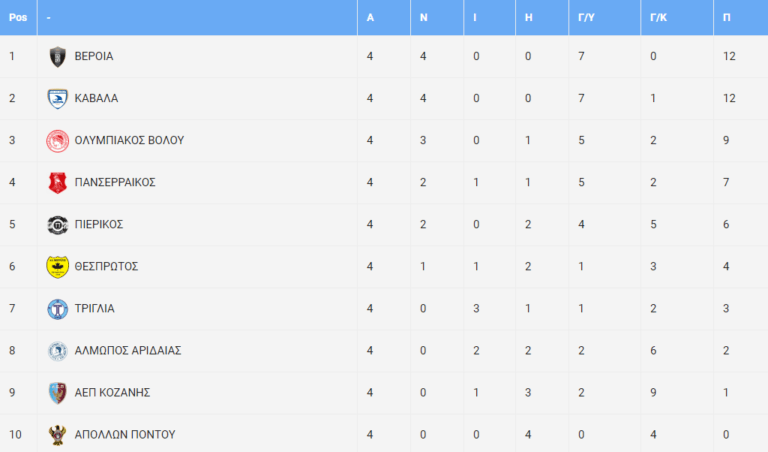Sort table by the Pos column header
Viewport: 768px width, 452px height.
(x=18, y=18)
